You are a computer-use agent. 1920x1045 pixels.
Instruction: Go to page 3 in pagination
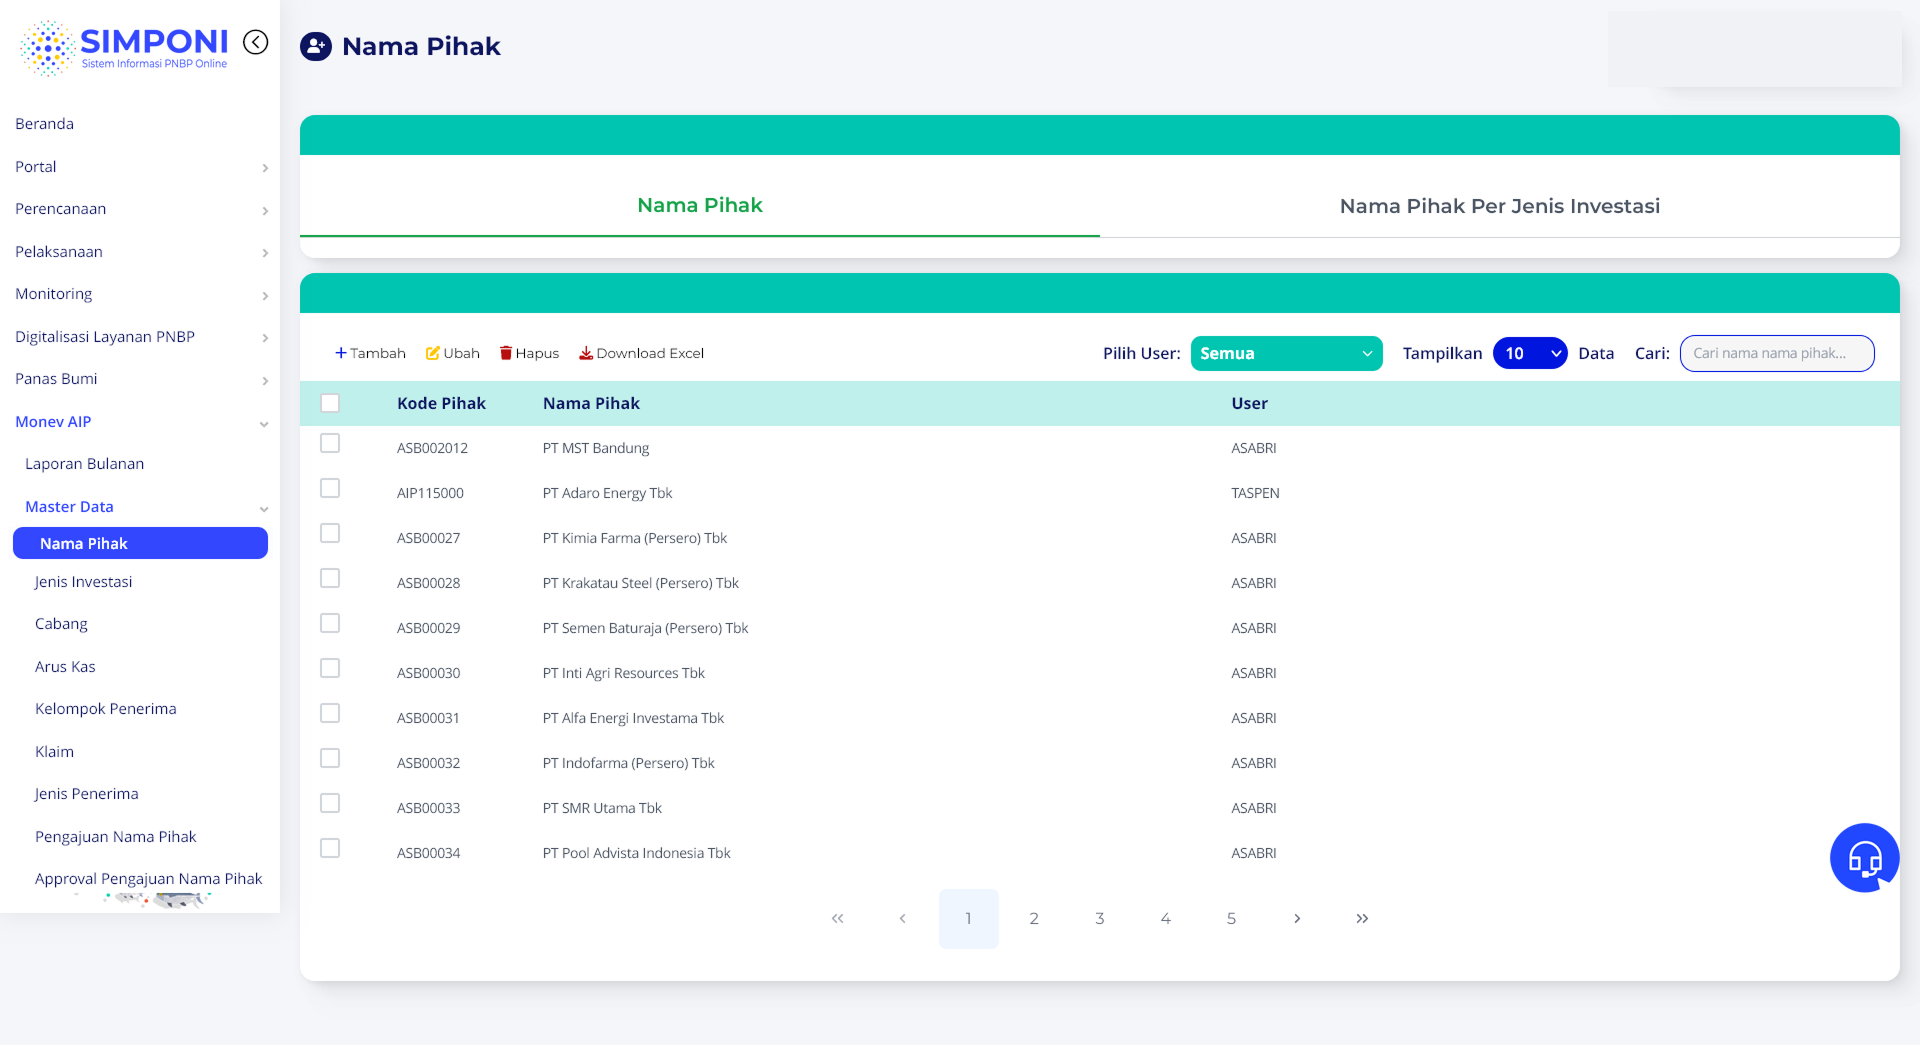click(x=1100, y=918)
